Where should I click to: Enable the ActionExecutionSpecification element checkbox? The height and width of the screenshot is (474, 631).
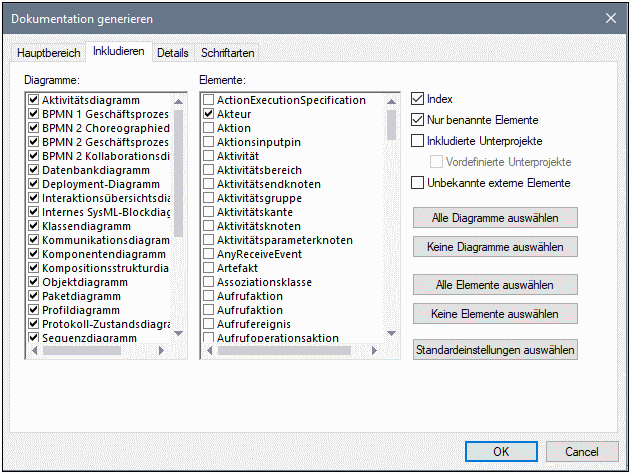[208, 101]
